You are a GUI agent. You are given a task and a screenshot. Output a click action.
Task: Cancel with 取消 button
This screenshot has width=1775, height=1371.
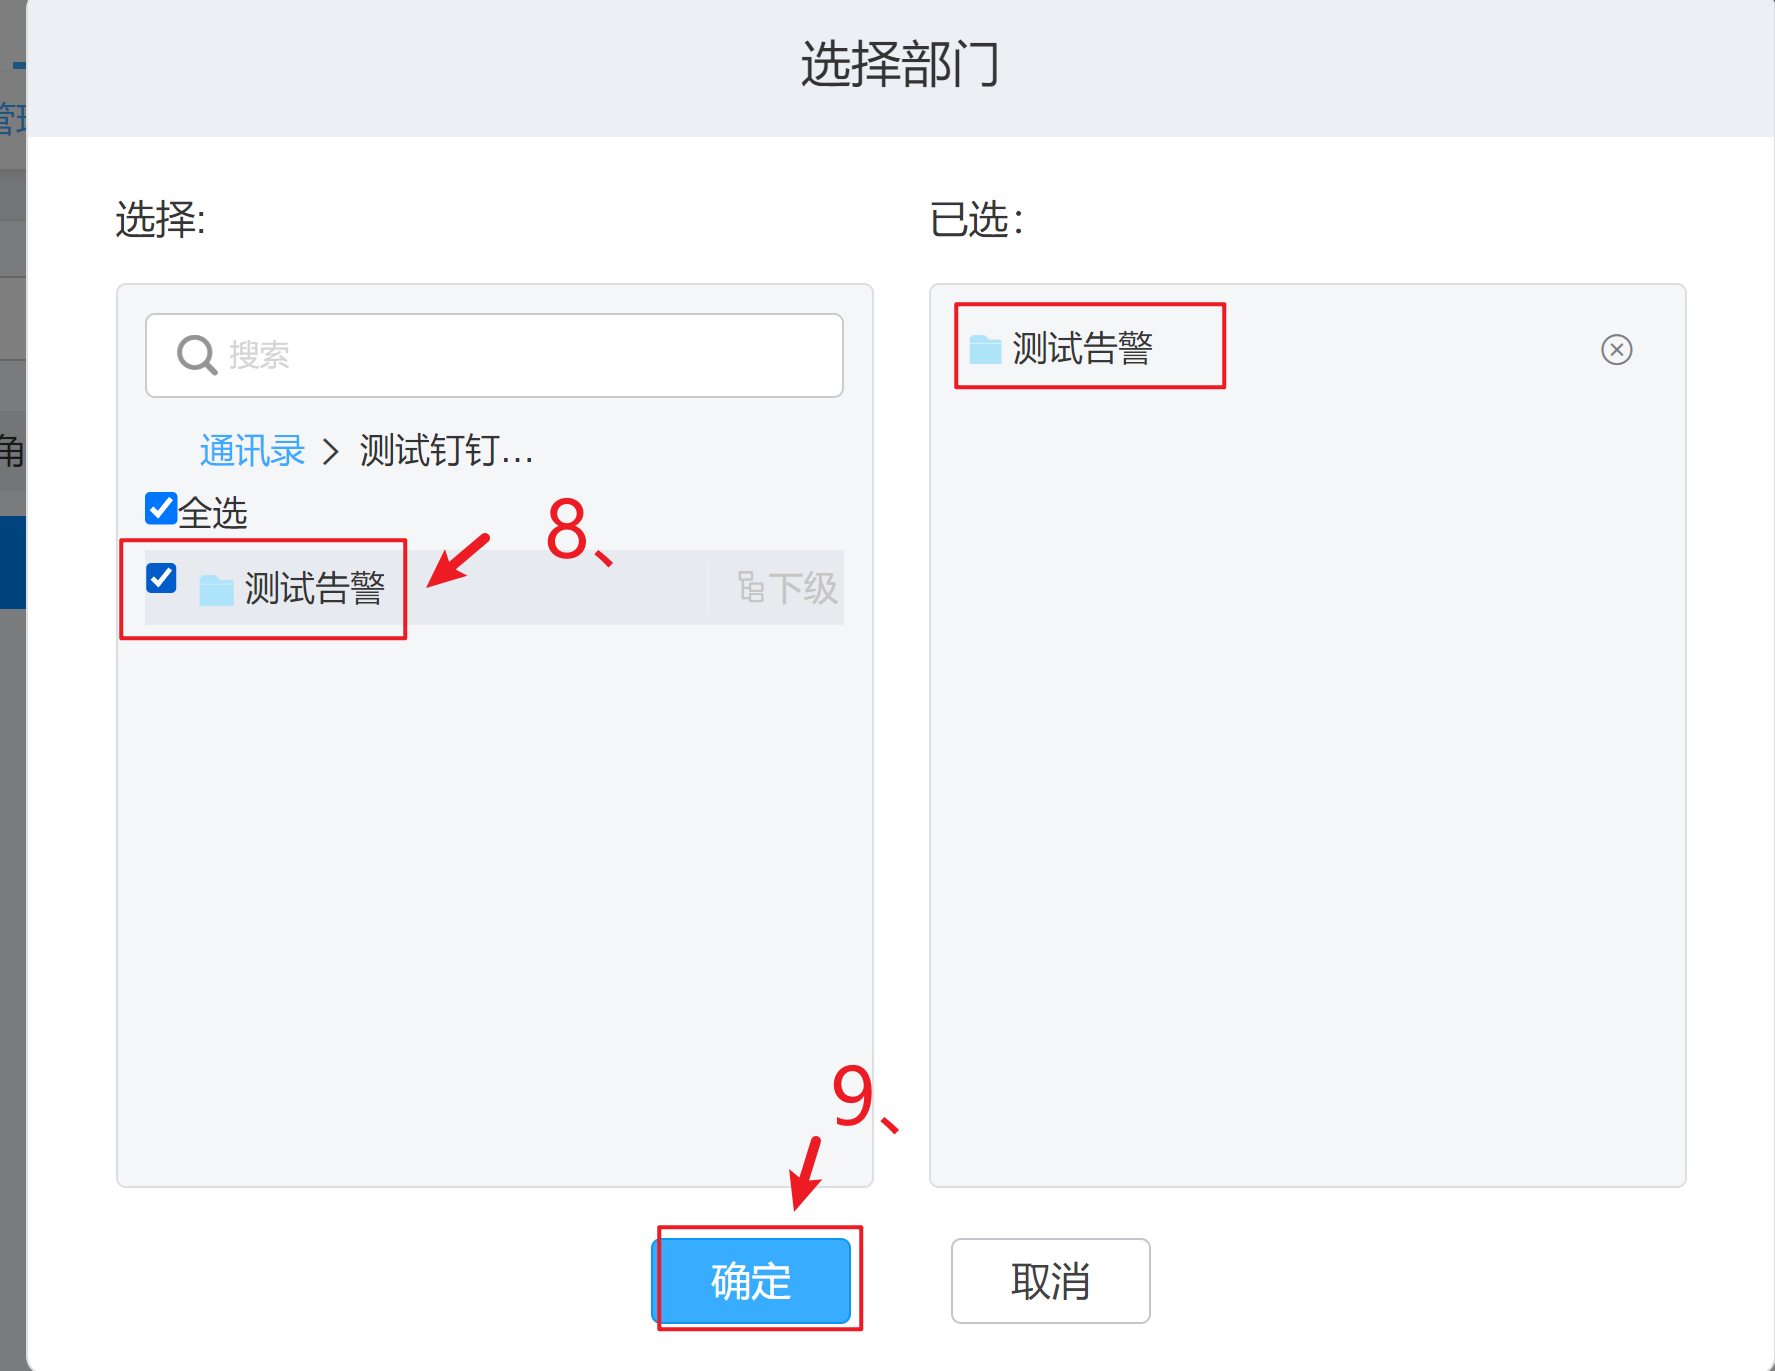tap(1050, 1280)
